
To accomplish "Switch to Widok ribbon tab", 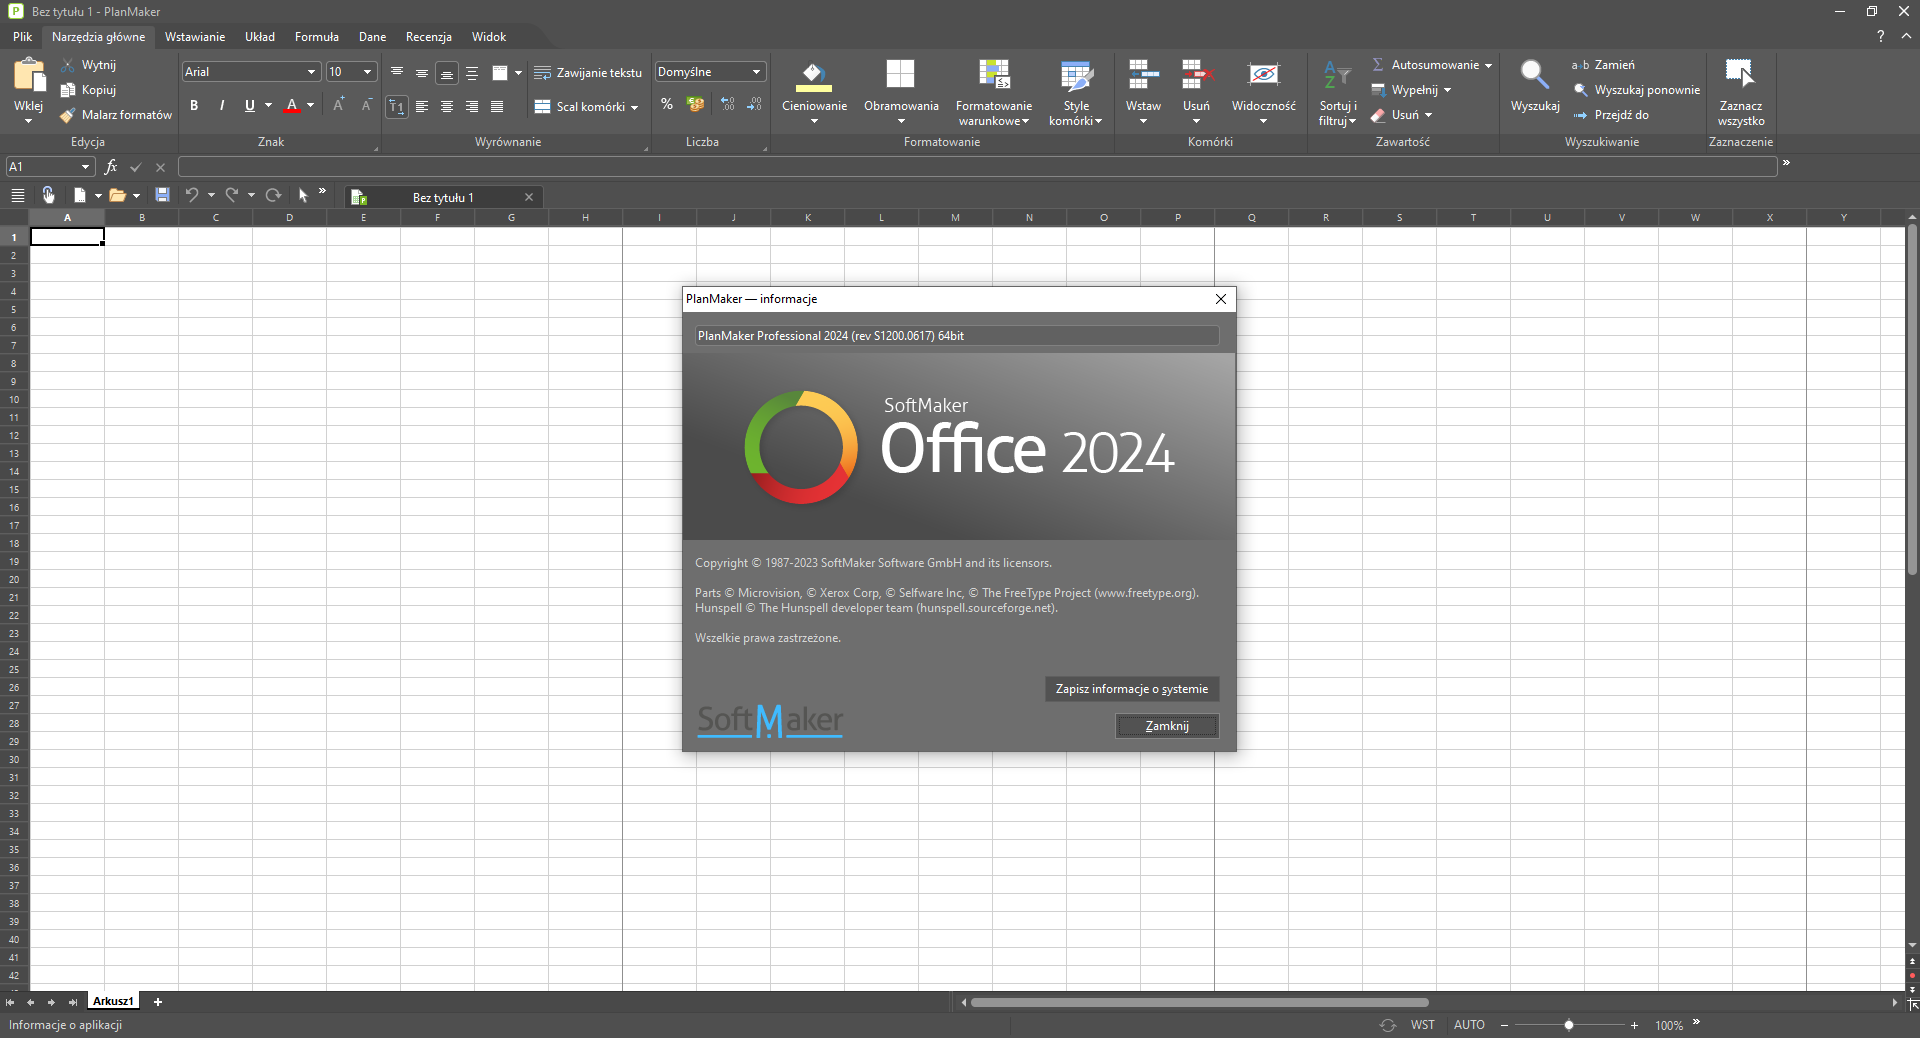I will tap(489, 37).
